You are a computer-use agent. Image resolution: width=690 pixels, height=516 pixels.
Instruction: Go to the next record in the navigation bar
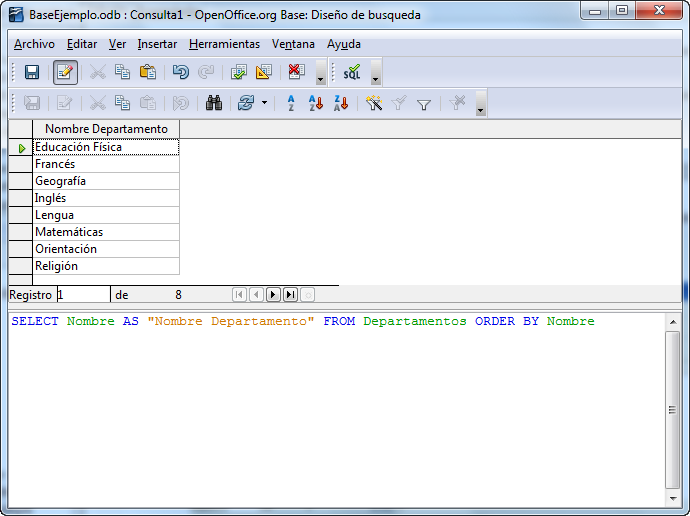[273, 294]
